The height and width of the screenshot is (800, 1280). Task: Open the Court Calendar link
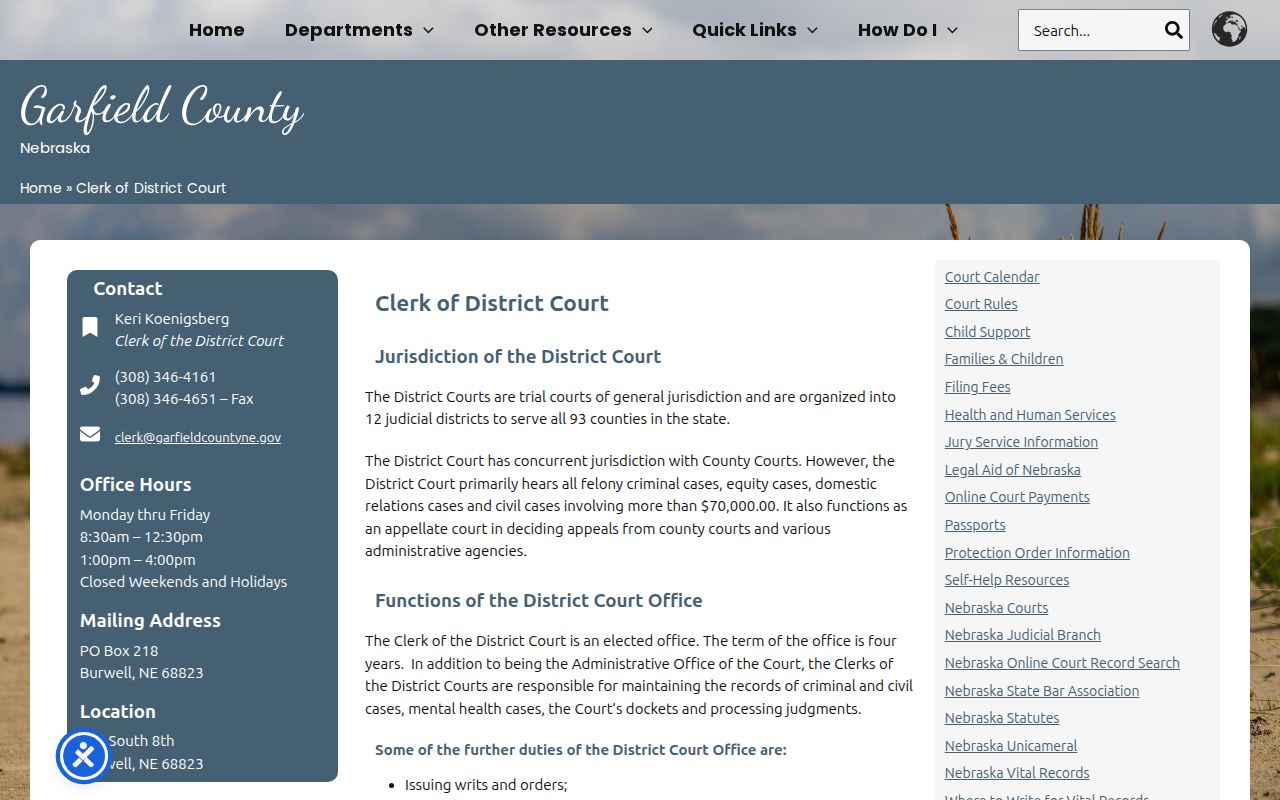[992, 277]
